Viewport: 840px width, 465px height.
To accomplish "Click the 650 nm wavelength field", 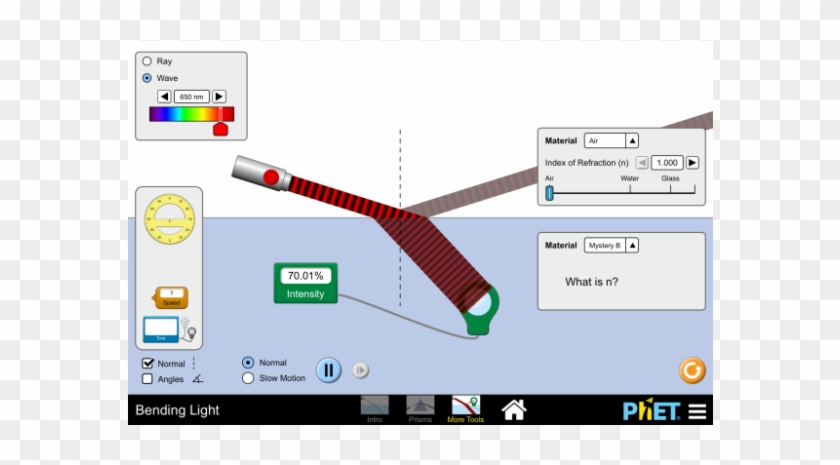I will coord(191,96).
